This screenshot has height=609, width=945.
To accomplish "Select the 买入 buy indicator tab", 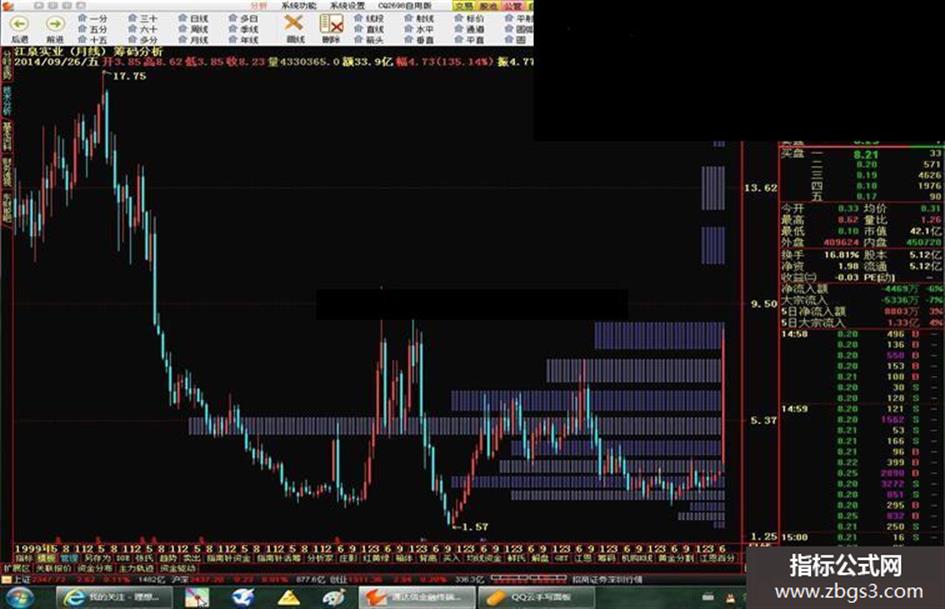I will point(452,558).
